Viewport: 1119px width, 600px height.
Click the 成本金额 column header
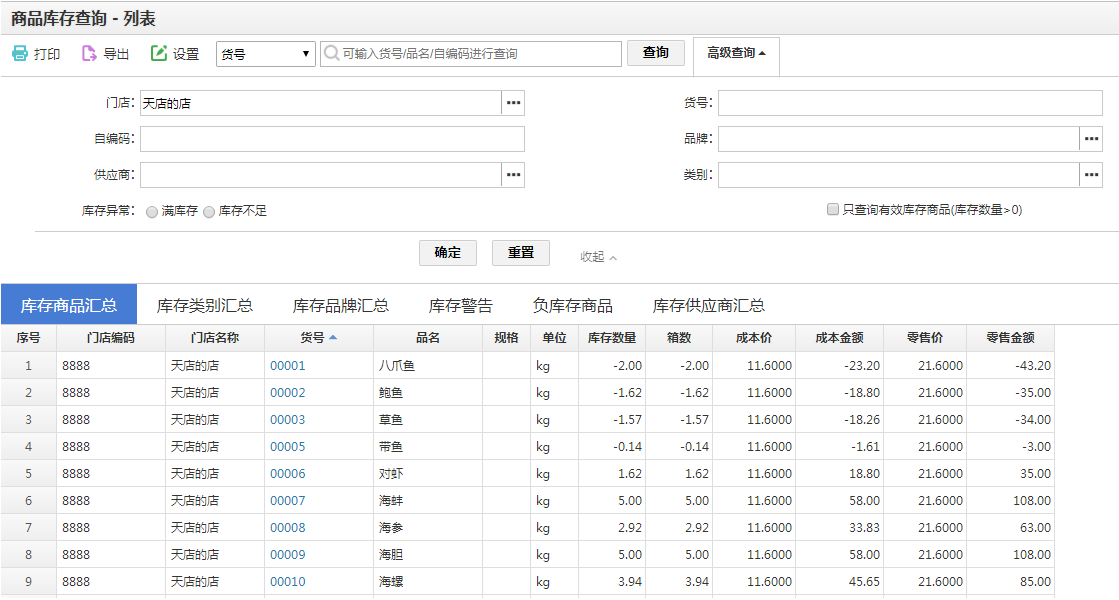point(839,337)
